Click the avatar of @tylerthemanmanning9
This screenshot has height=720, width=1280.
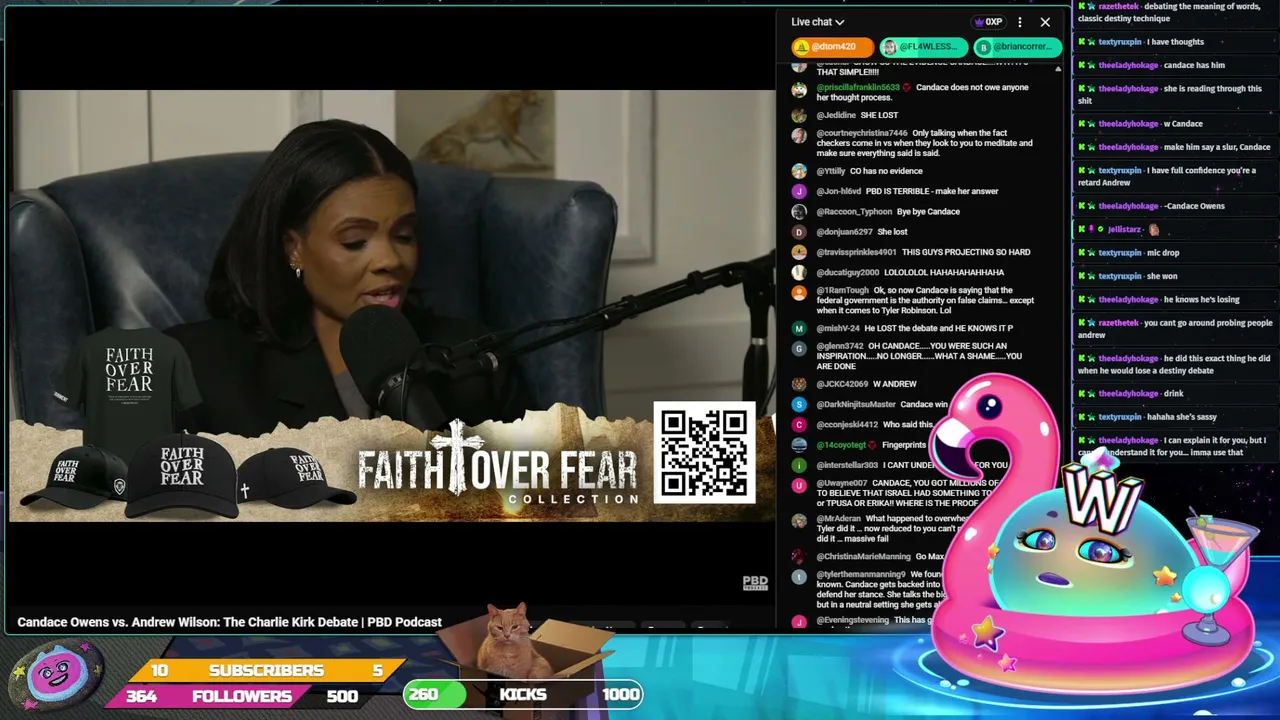click(x=799, y=577)
